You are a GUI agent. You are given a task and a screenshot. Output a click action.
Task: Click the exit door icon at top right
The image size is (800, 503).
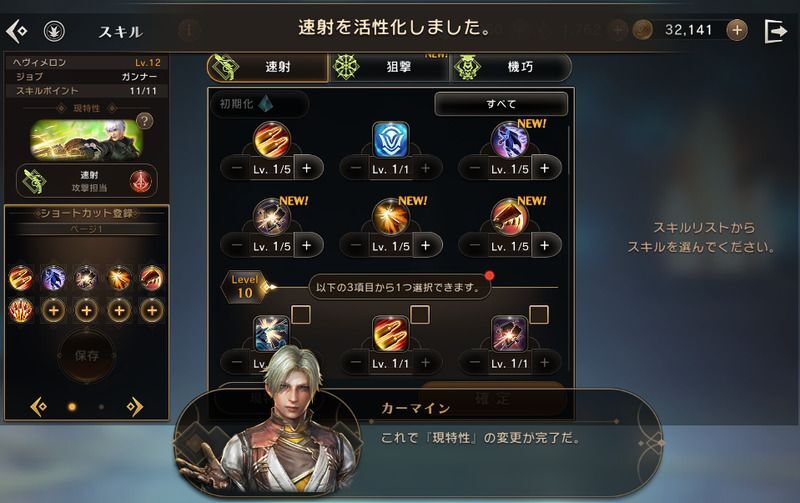coord(776,31)
